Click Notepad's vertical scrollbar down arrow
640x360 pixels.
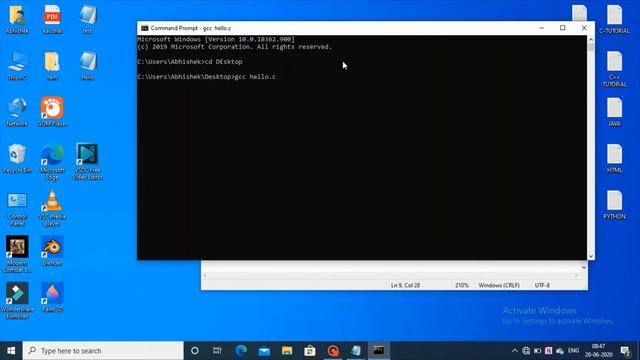coord(584,267)
